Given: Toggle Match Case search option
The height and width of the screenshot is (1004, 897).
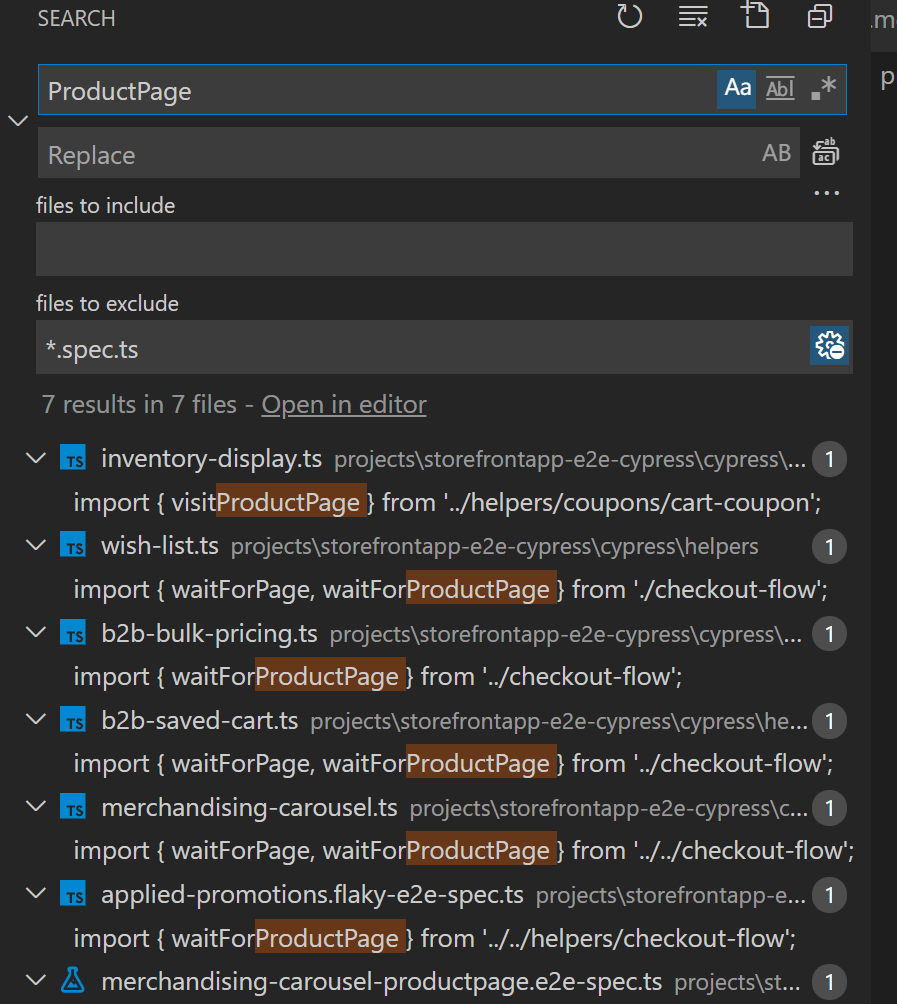Looking at the screenshot, I should click(738, 89).
